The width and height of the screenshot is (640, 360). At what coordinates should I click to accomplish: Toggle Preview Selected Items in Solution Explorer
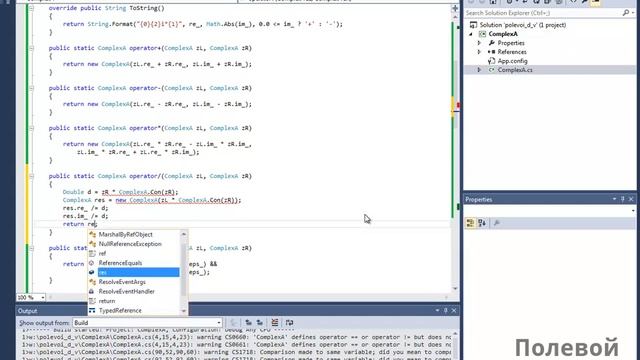pyautogui.click(x=596, y=2)
